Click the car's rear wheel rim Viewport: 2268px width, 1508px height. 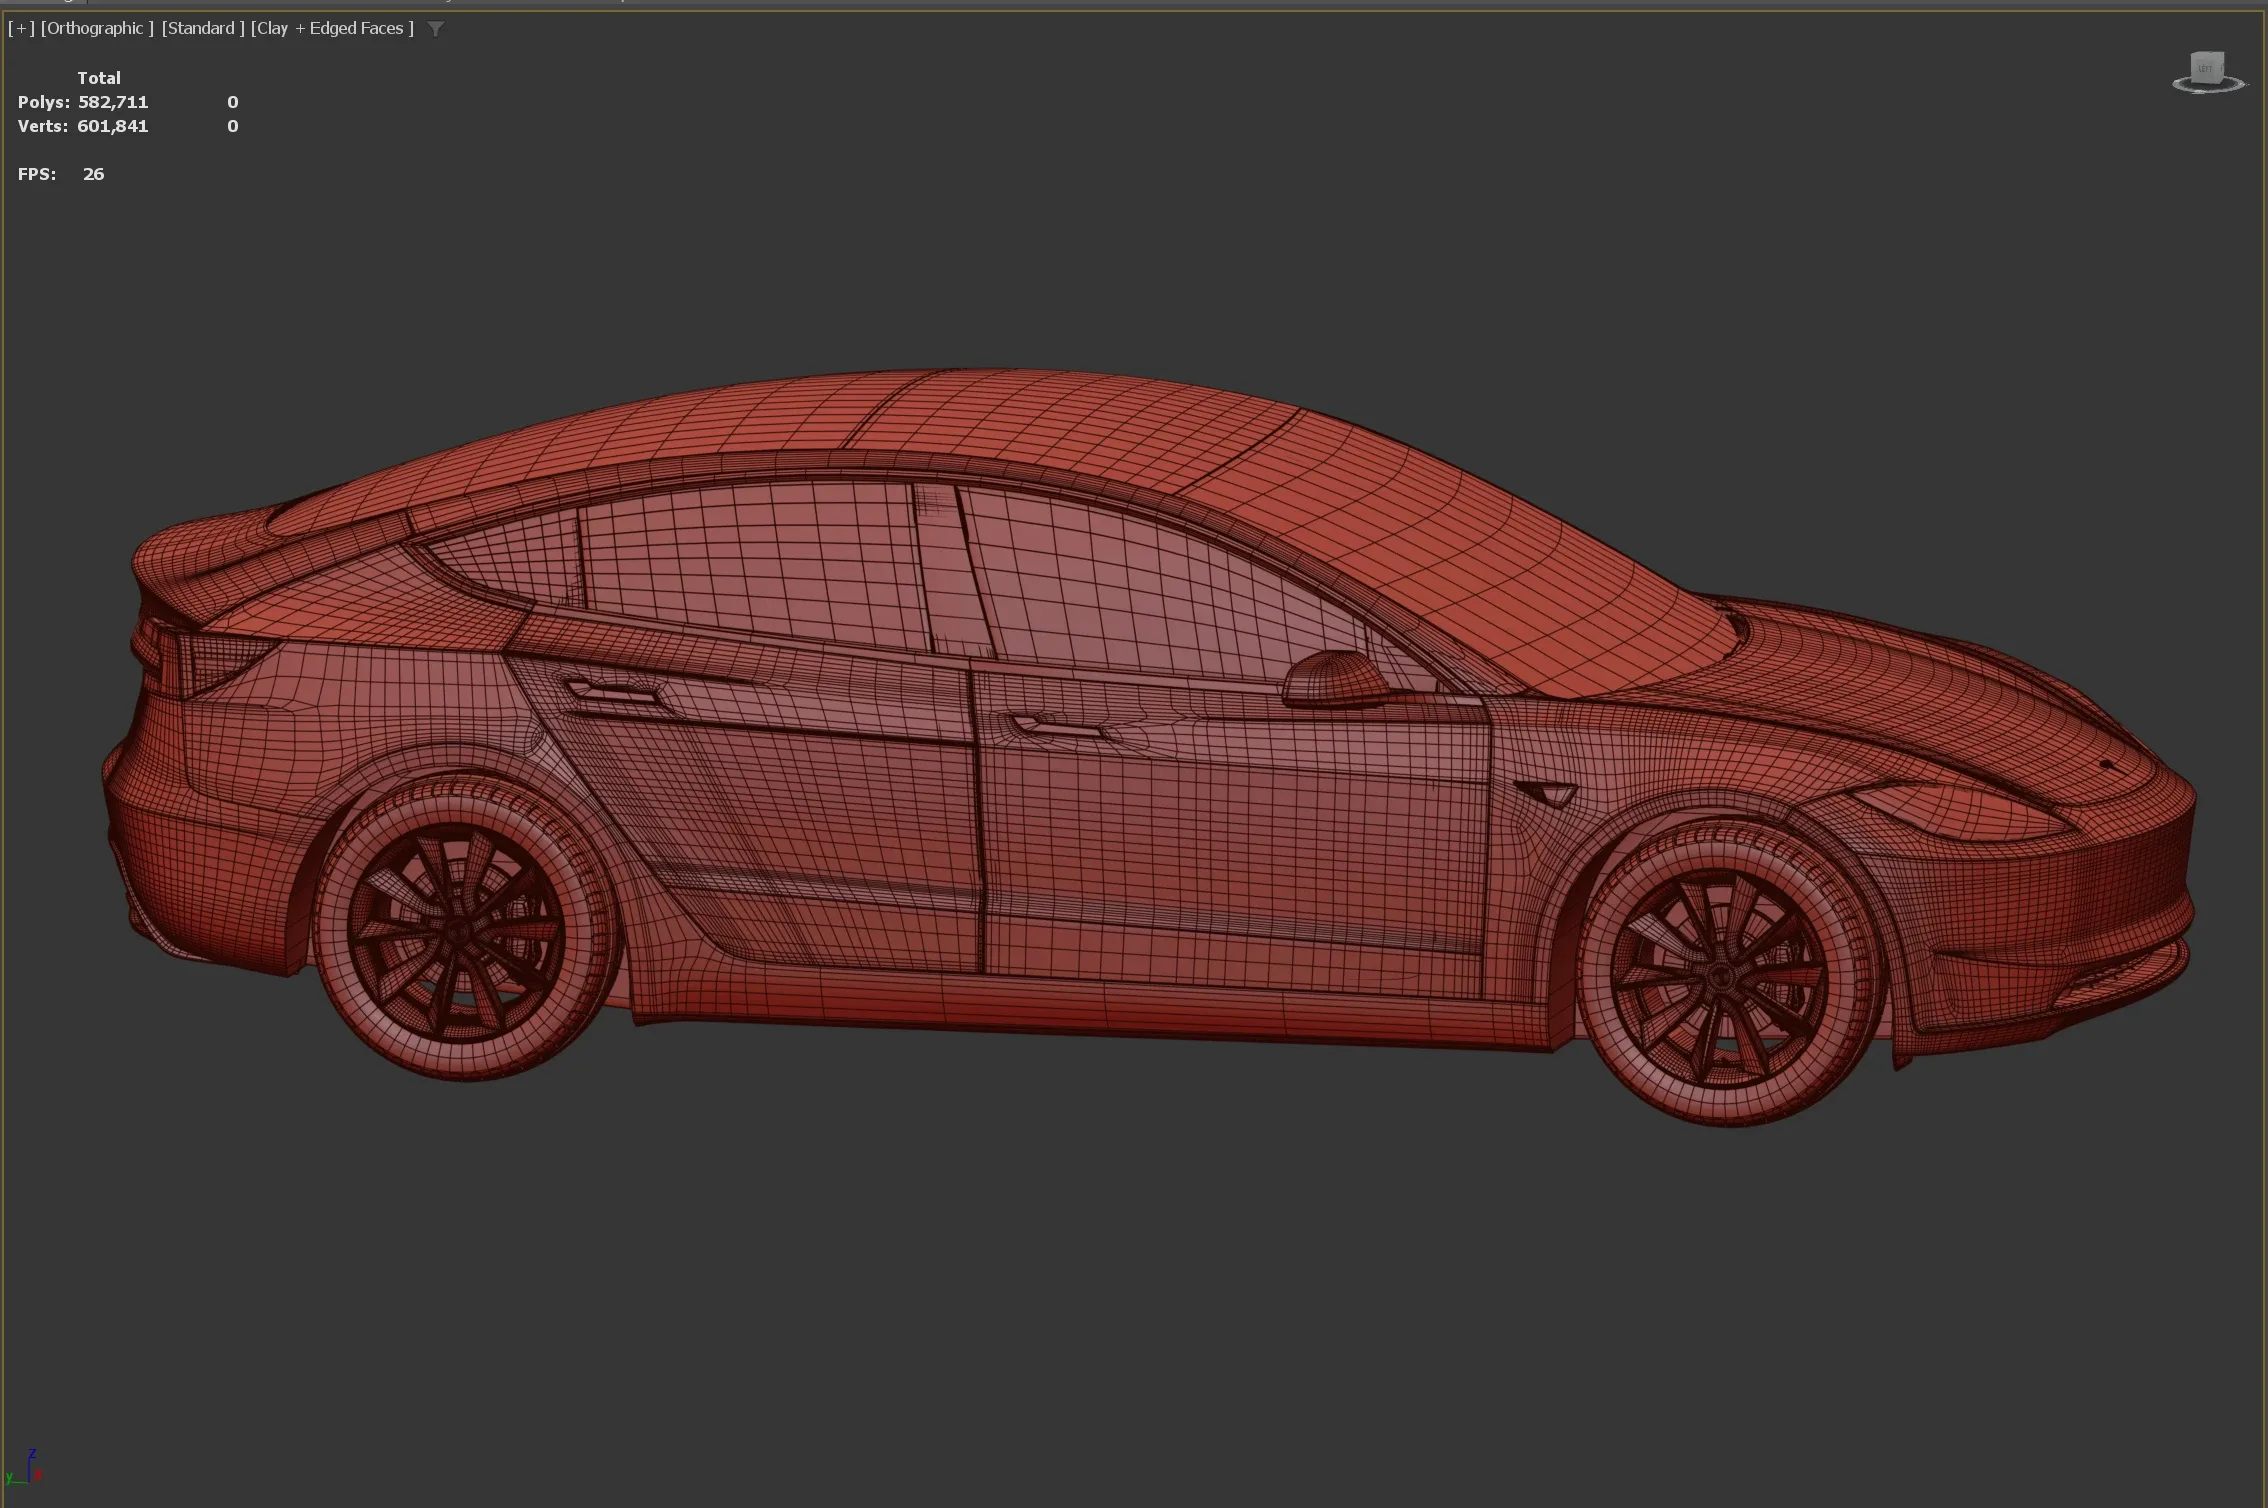[456, 932]
